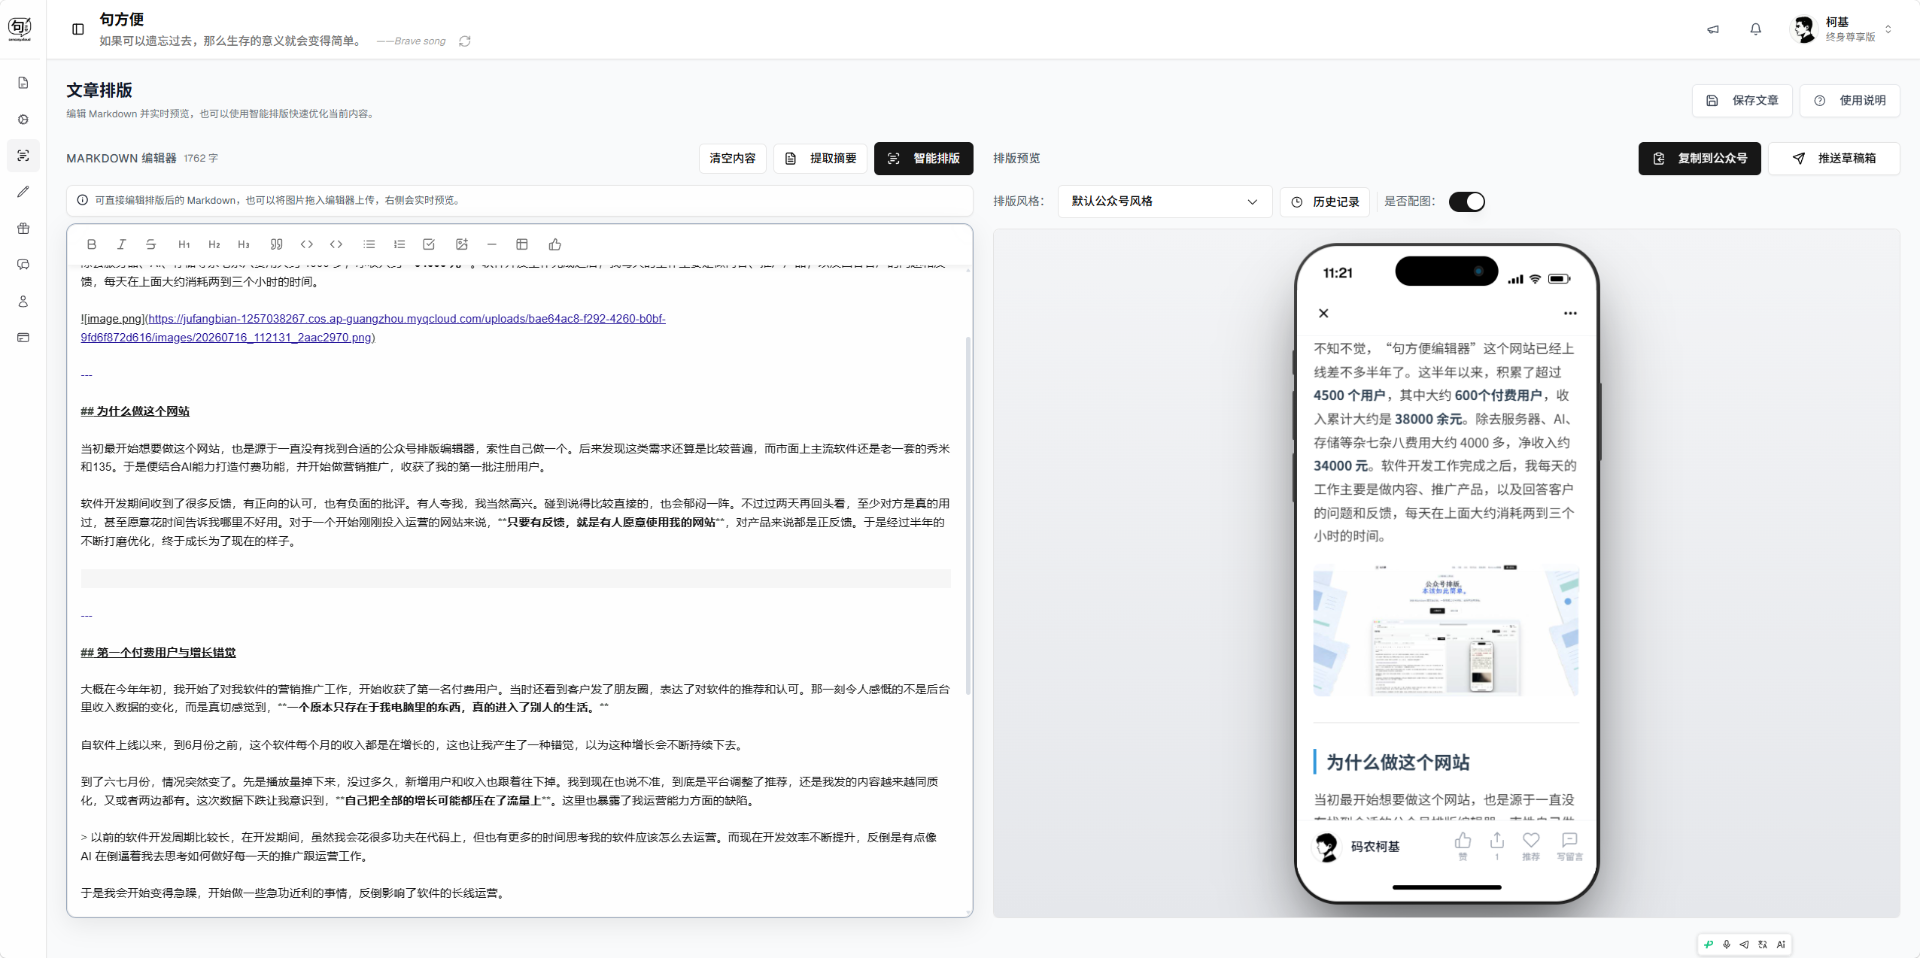The width and height of the screenshot is (1920, 958).
Task: Insert a table via toolbar icon
Action: tap(522, 244)
